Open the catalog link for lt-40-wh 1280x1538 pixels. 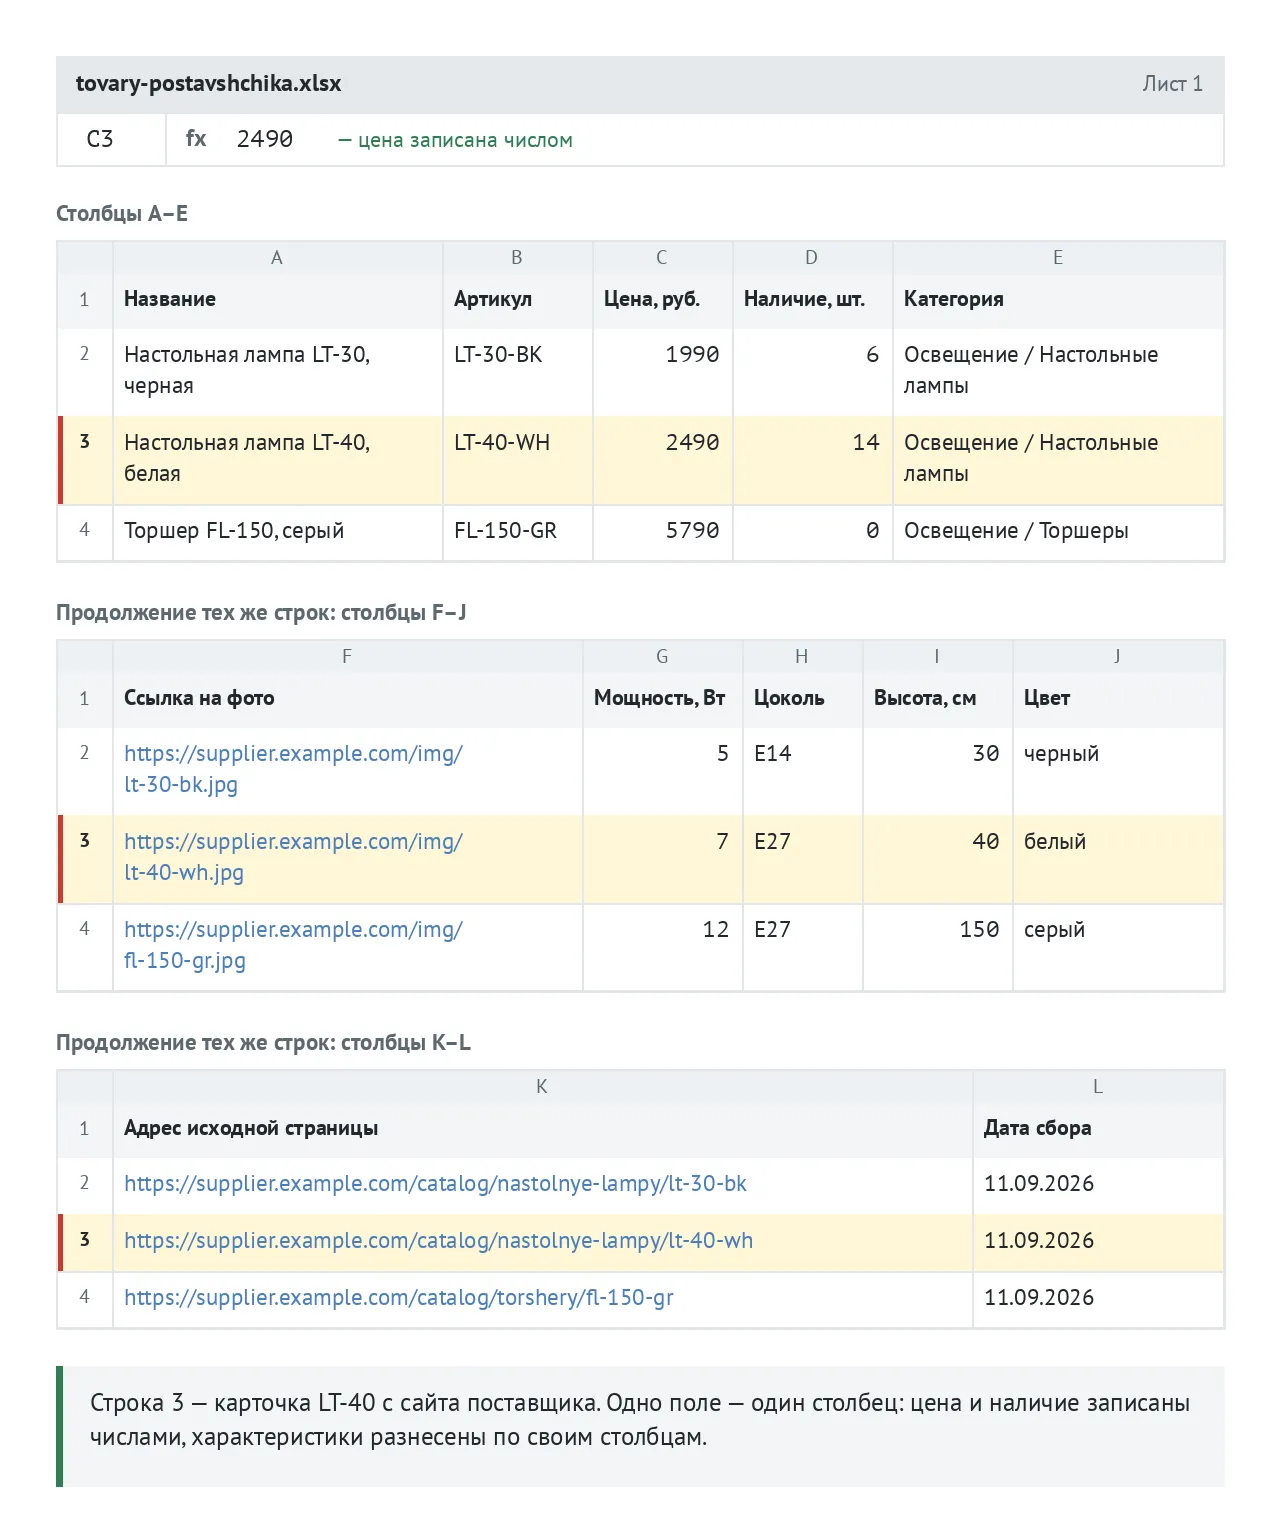[x=438, y=1241]
